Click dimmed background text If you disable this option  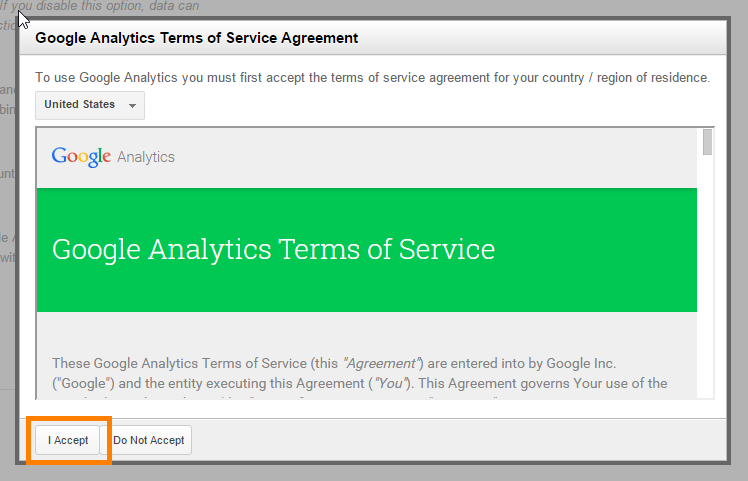(x=100, y=6)
